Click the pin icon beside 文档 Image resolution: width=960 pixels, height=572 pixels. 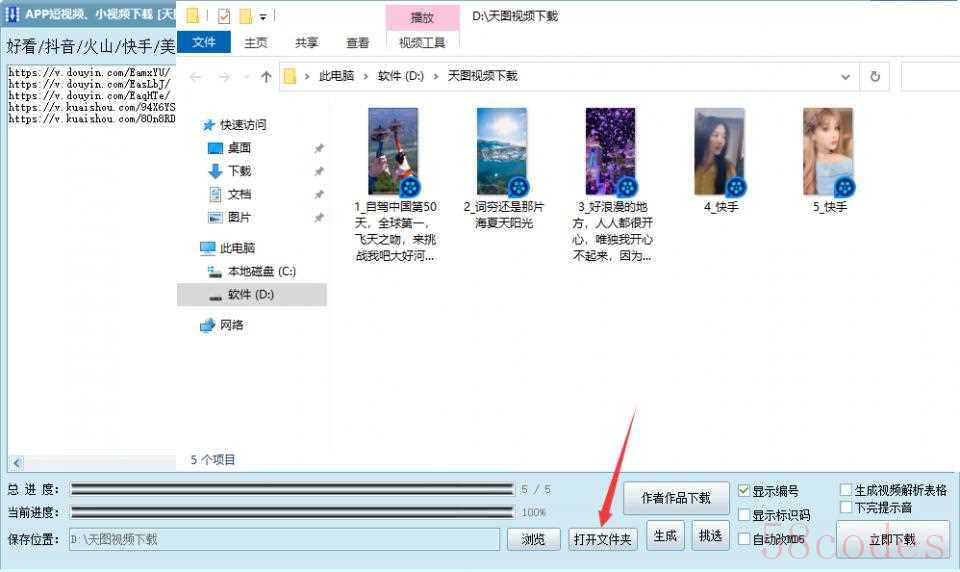coord(318,194)
